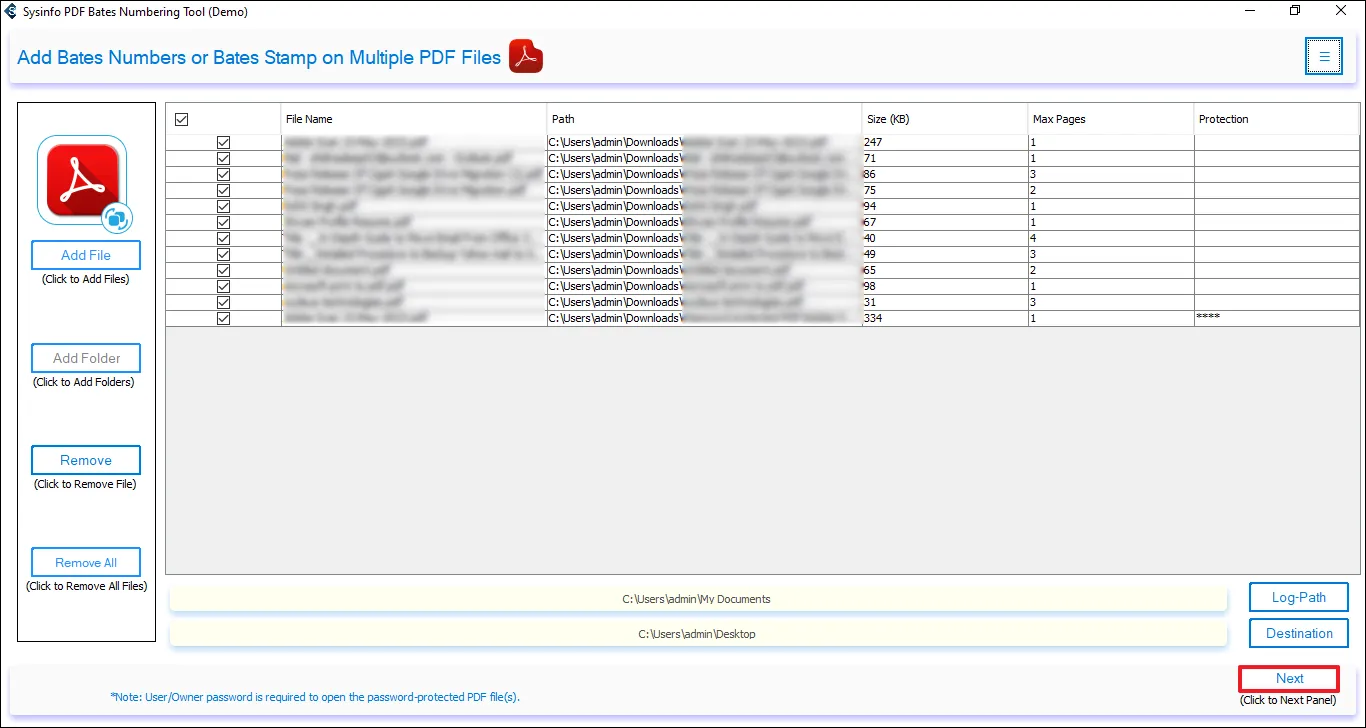The image size is (1366, 728).
Task: Open the hamburger menu in the header
Action: coord(1324,57)
